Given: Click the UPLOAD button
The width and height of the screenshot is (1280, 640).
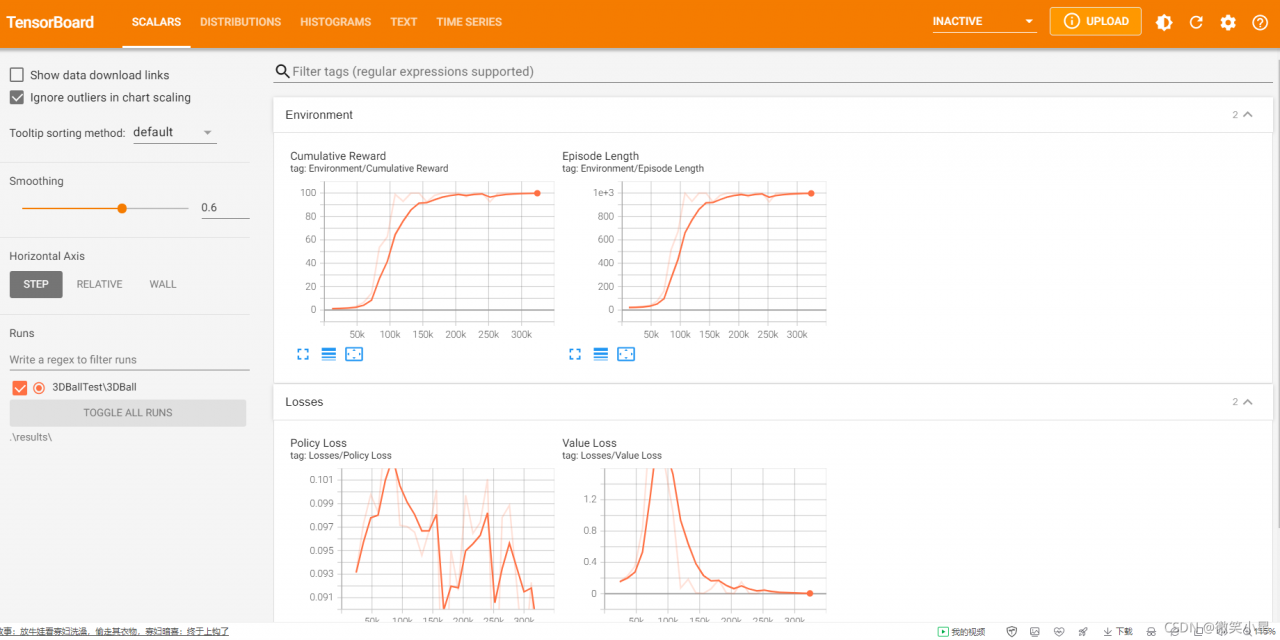Looking at the screenshot, I should tap(1095, 21).
